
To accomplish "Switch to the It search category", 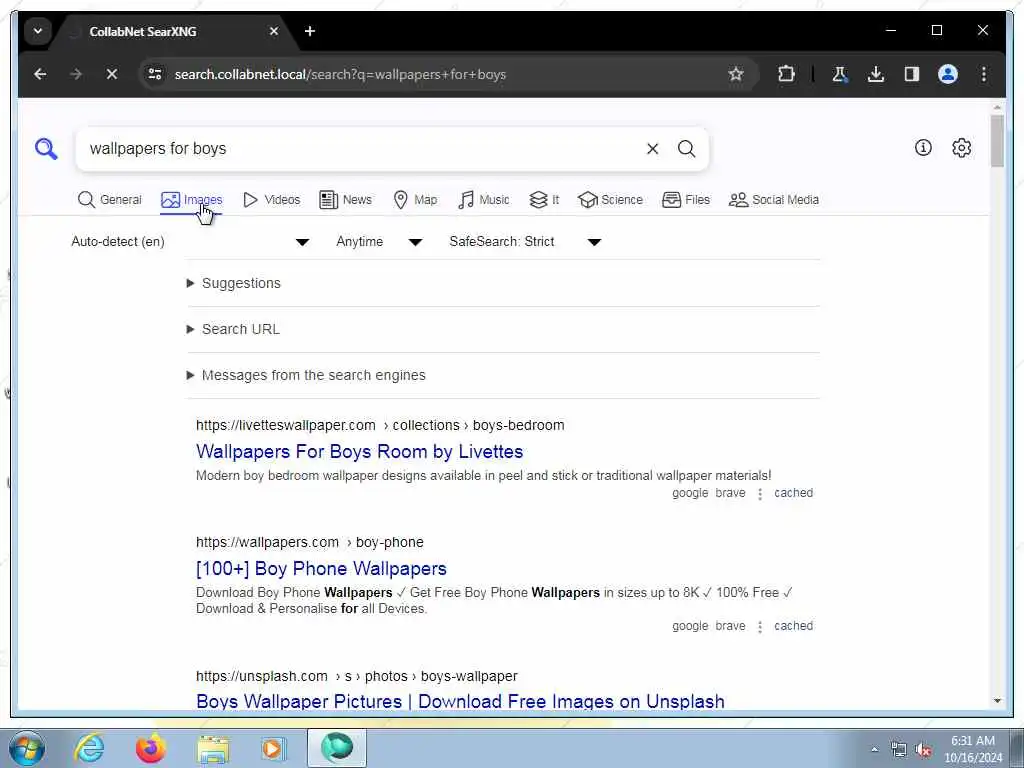I will pos(544,200).
